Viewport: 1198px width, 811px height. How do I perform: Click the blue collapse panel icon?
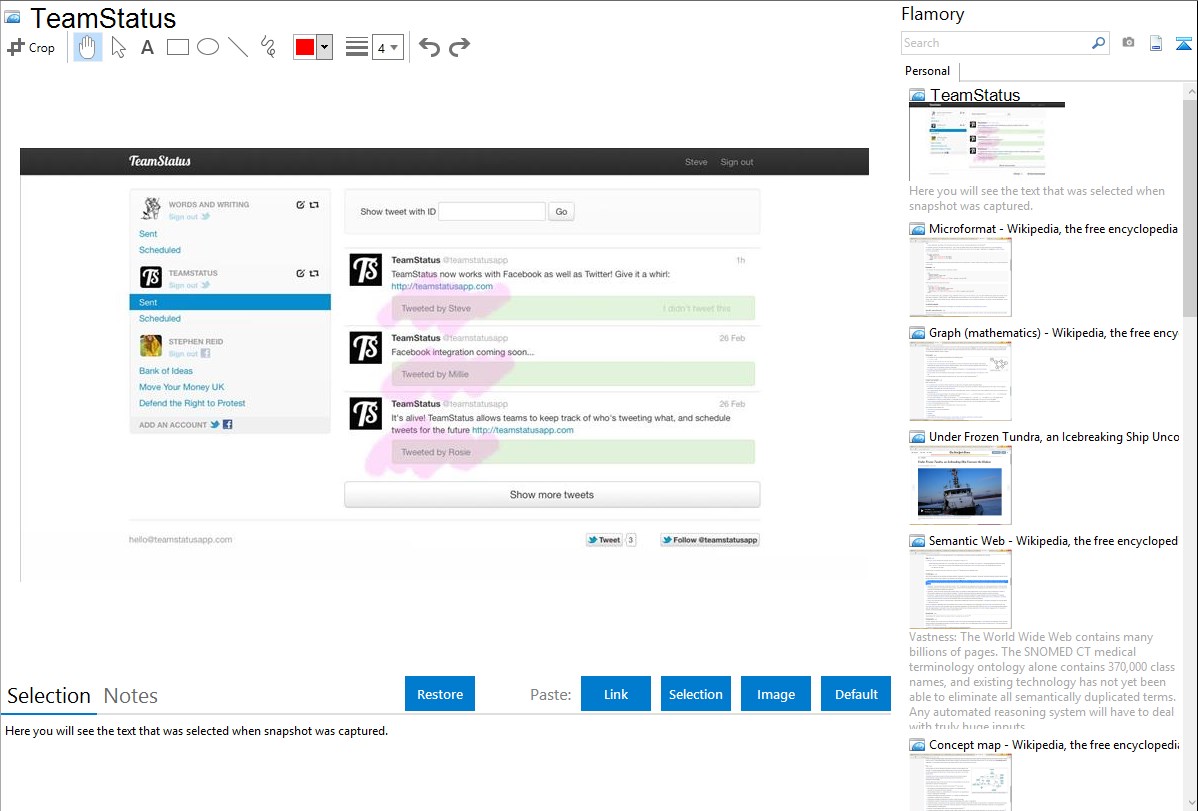tap(1183, 43)
